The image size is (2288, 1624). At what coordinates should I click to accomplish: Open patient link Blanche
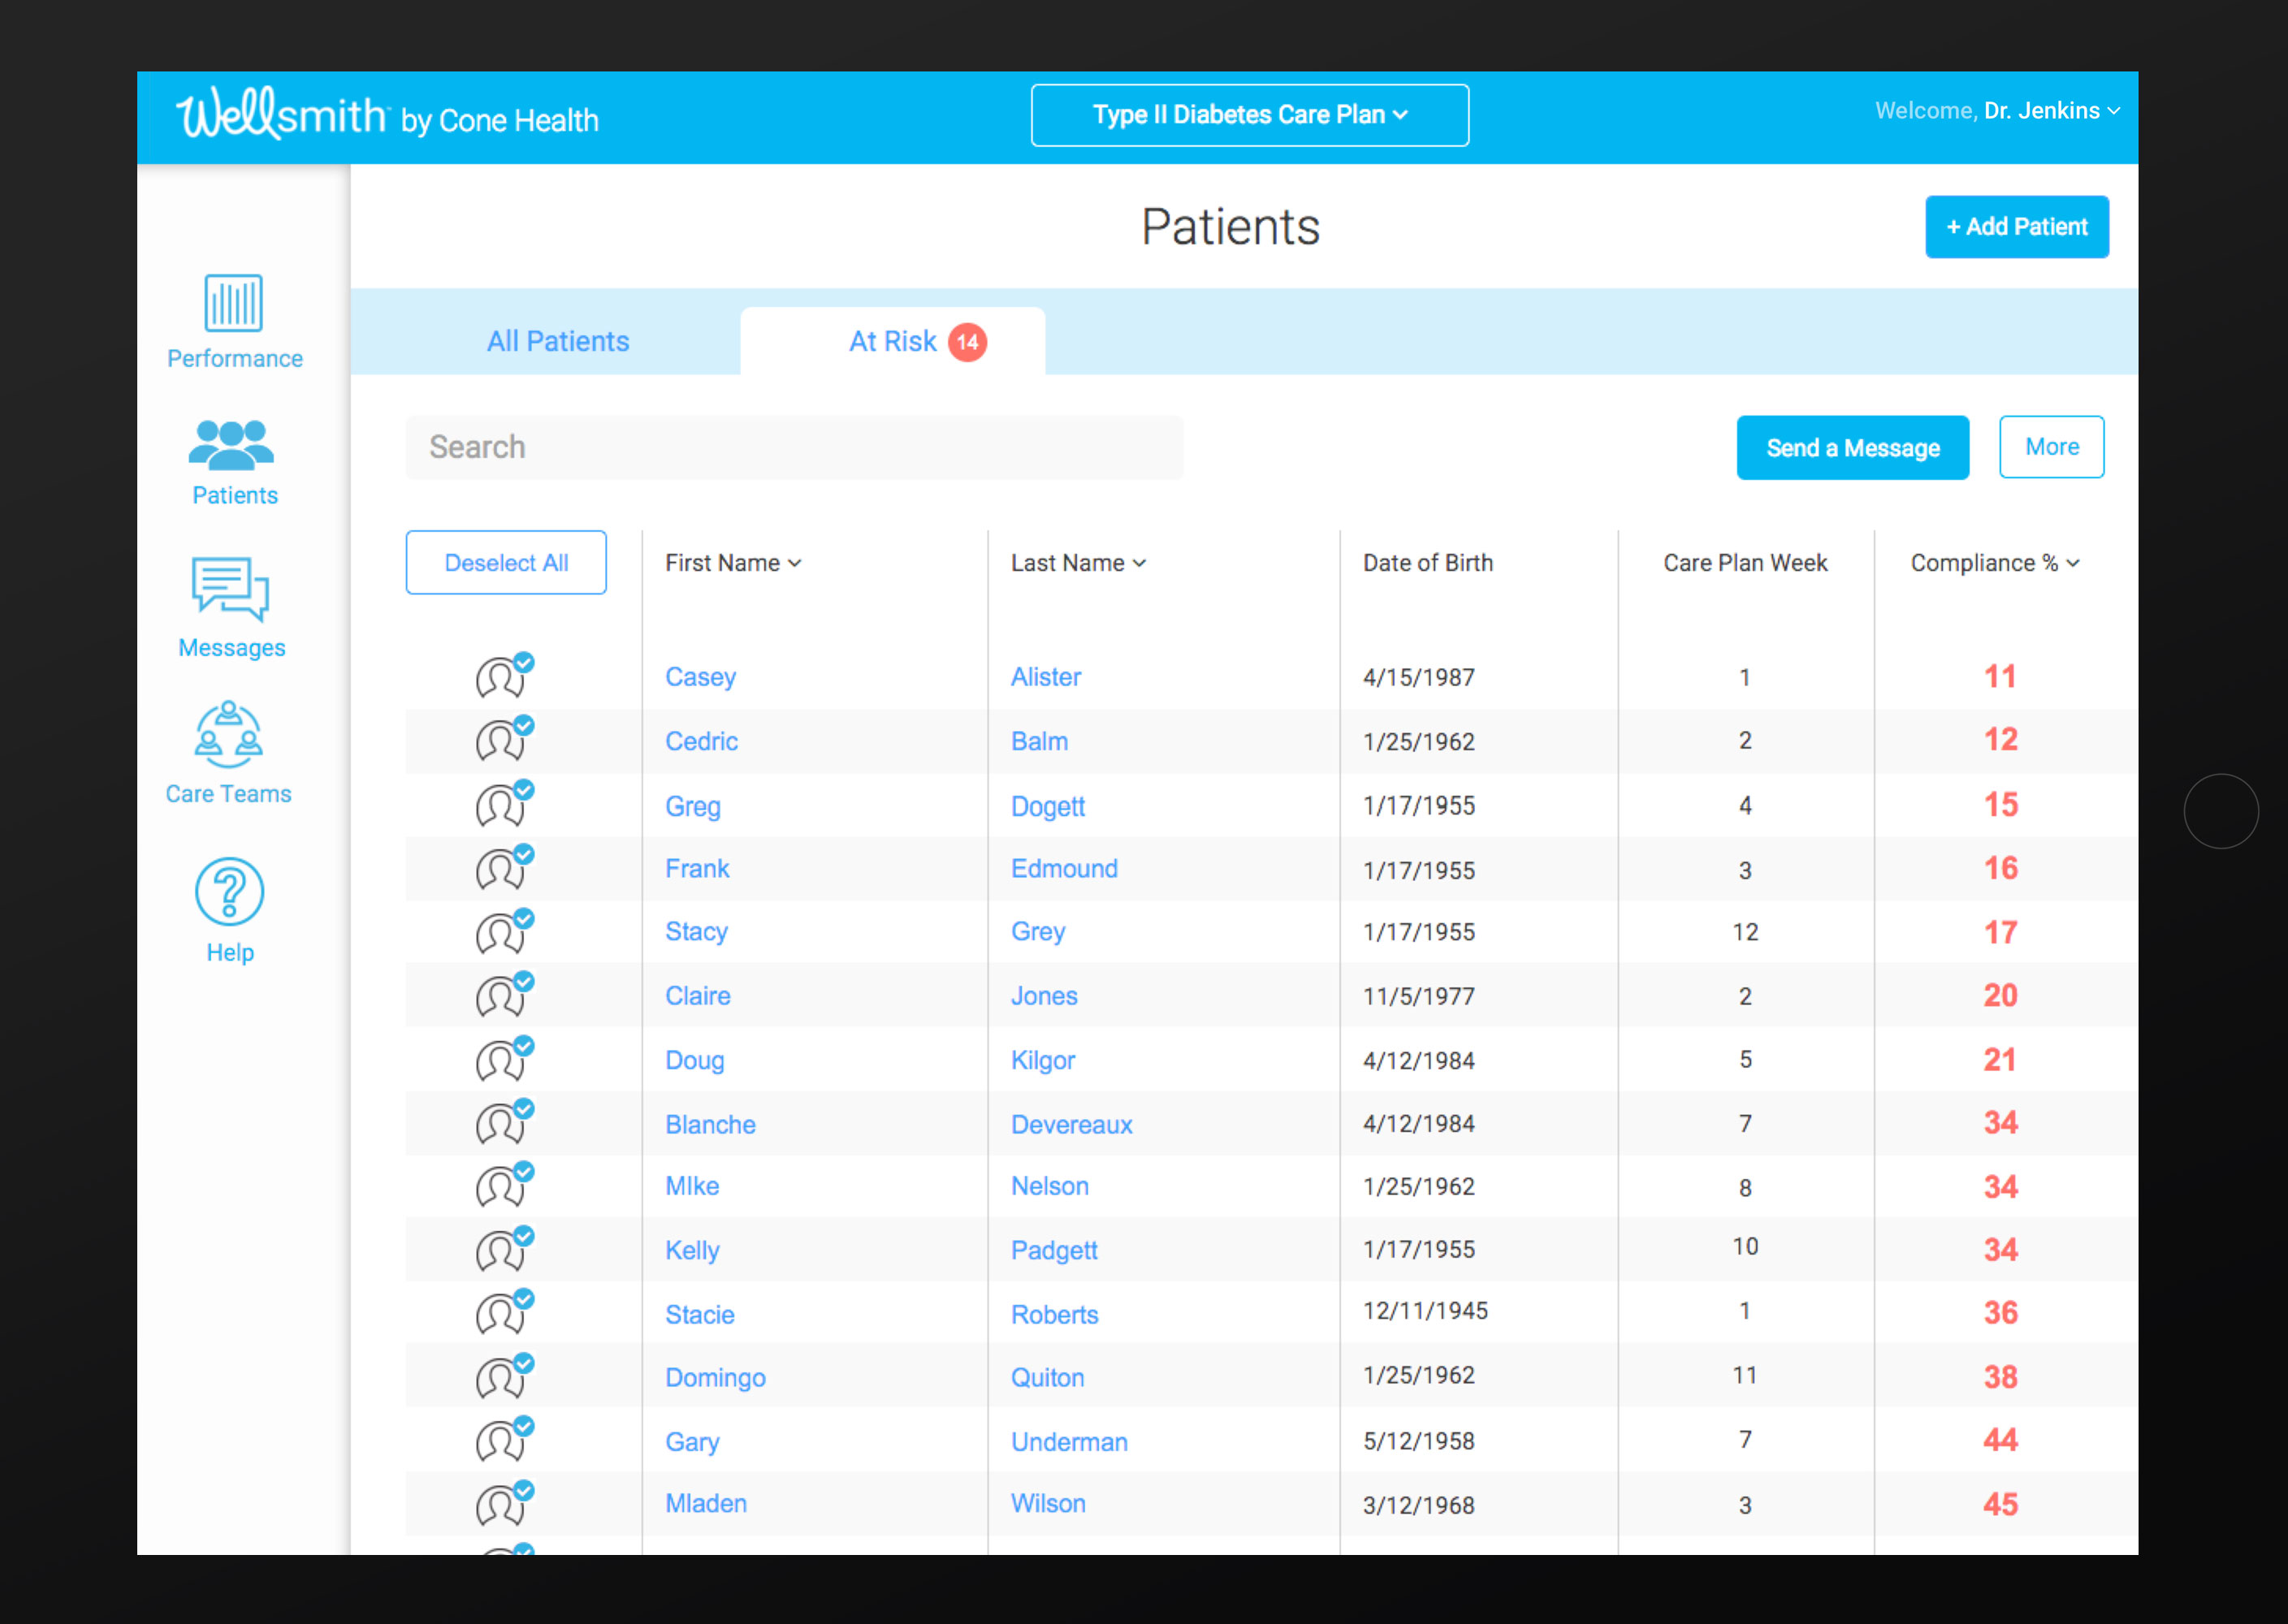(710, 1124)
